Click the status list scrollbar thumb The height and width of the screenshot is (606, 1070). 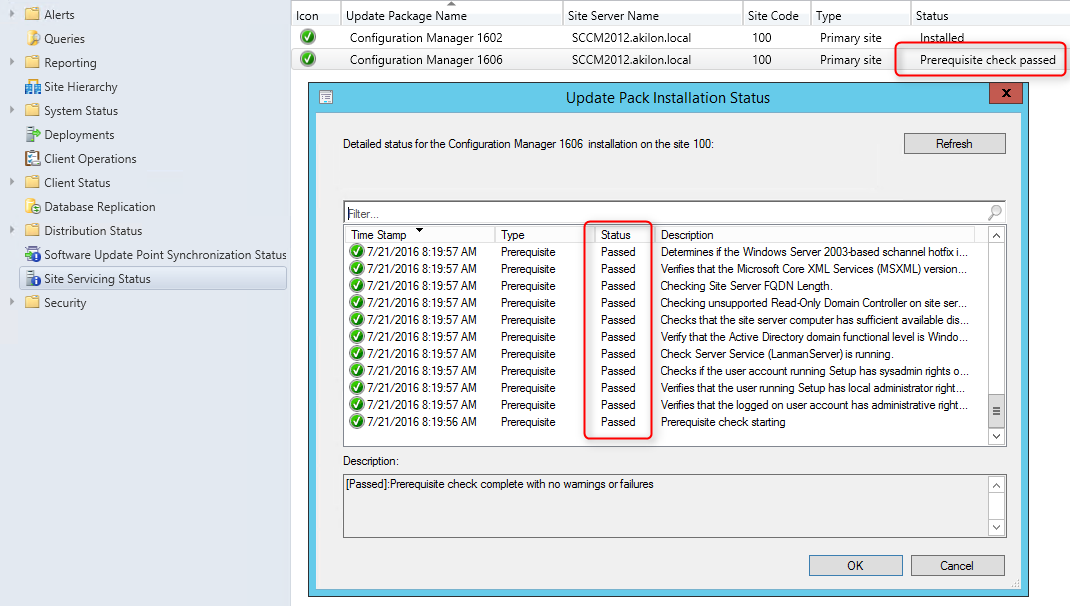coord(996,410)
